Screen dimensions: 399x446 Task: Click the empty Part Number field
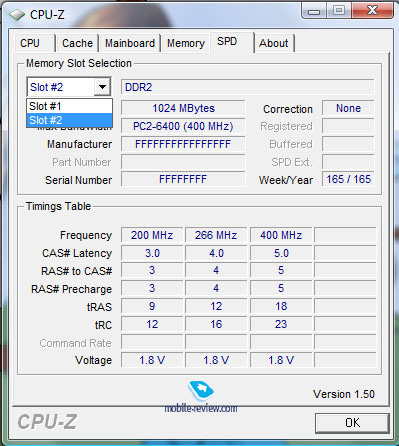point(183,162)
